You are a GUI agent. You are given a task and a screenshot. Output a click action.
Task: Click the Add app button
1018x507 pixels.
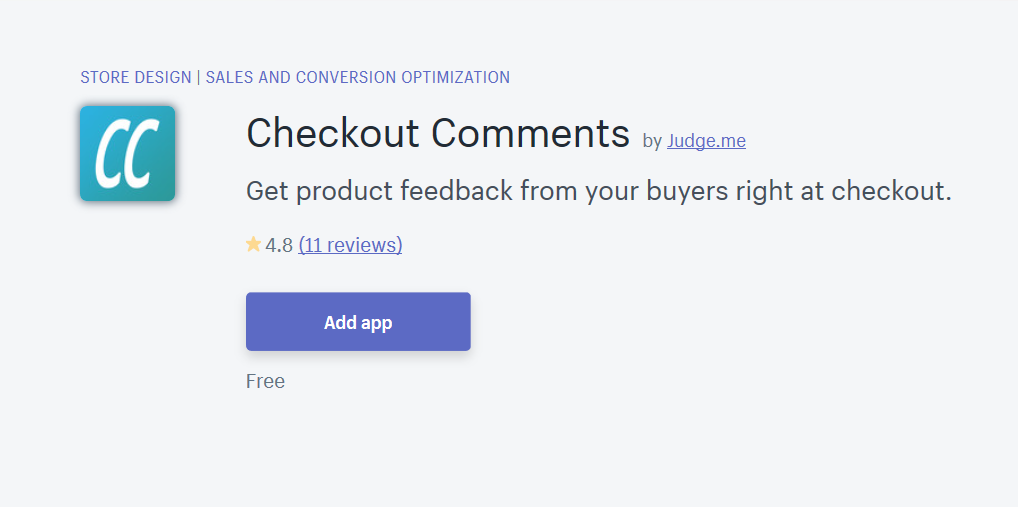click(x=358, y=321)
